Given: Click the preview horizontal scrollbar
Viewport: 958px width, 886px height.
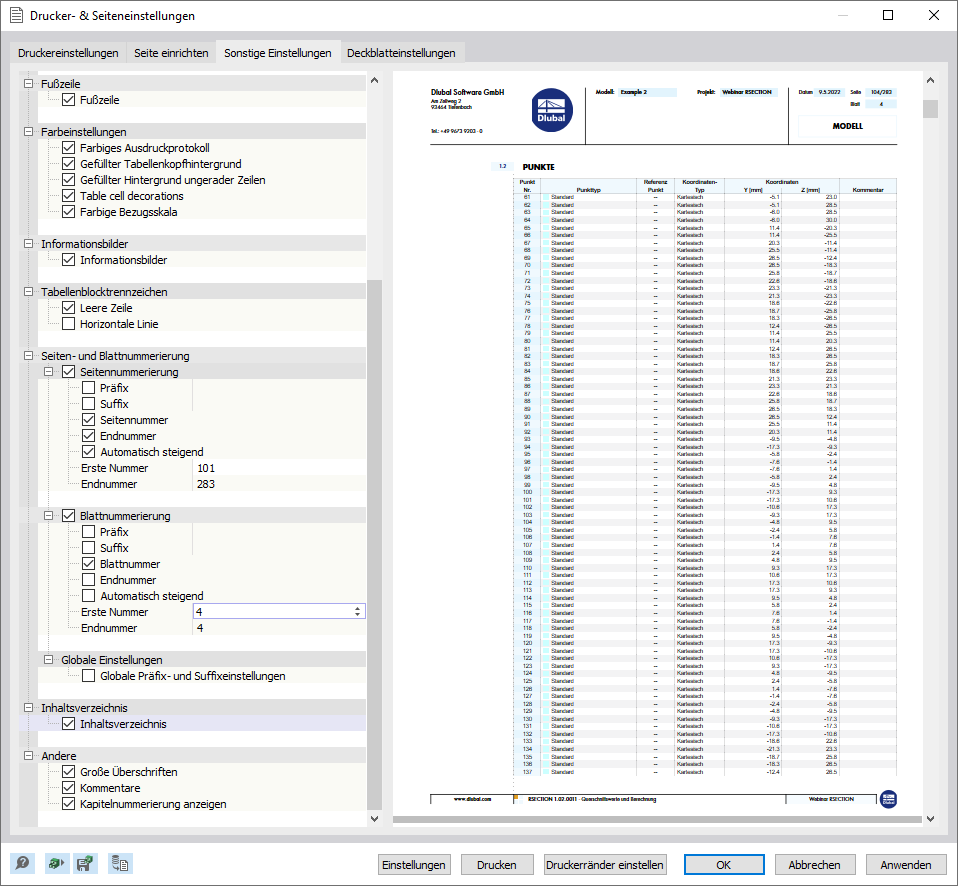Looking at the screenshot, I should coord(657,819).
